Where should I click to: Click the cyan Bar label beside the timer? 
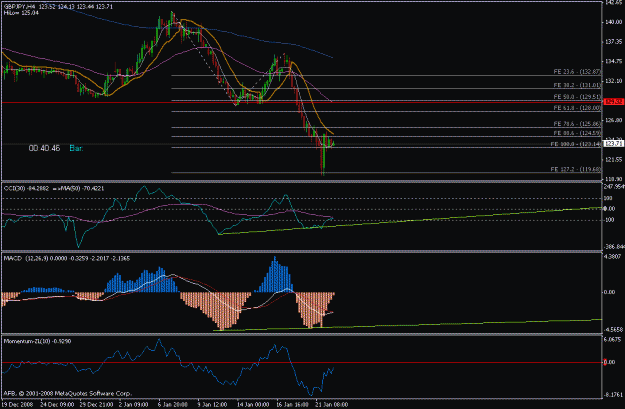click(76, 148)
